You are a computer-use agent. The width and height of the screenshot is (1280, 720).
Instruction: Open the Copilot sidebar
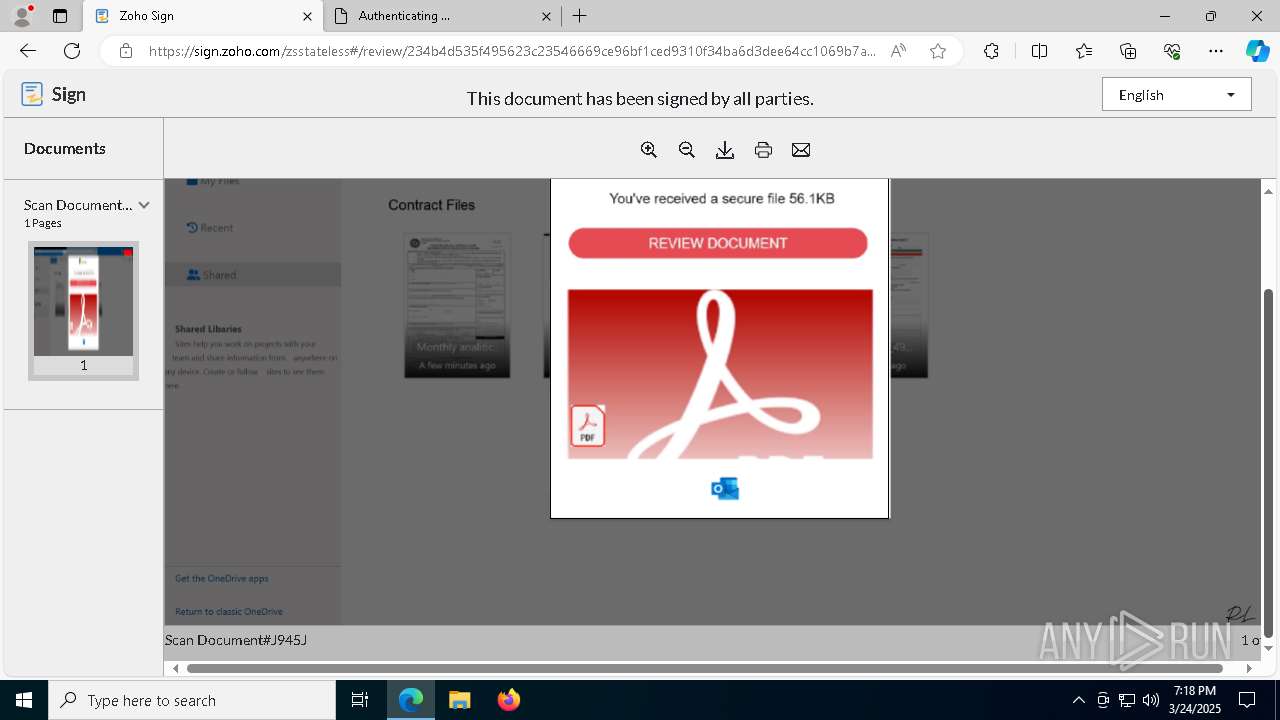click(1258, 51)
